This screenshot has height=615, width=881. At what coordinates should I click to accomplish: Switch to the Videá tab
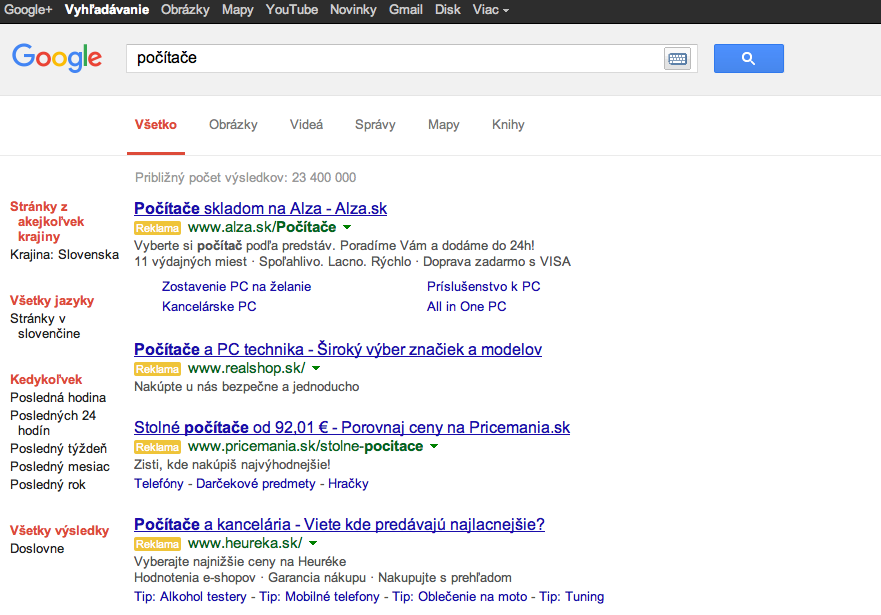click(306, 125)
